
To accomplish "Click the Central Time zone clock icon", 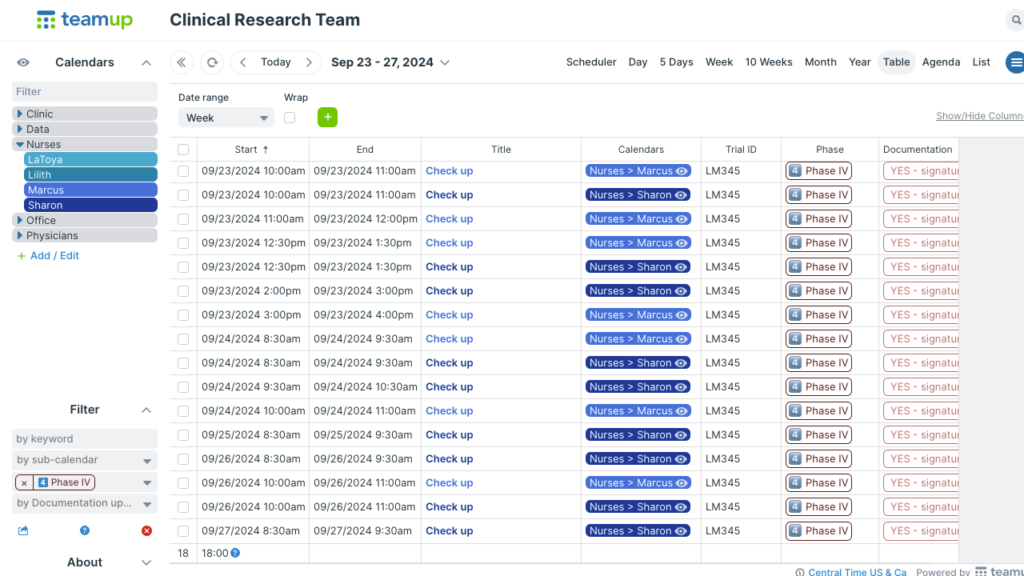I will [800, 572].
